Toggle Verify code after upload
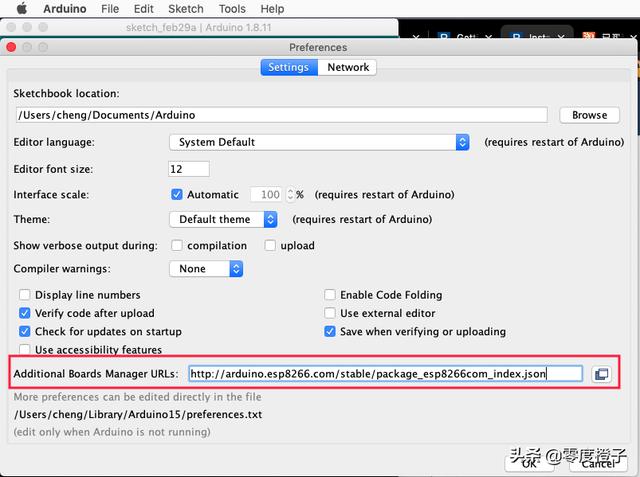Viewport: 640px width, 477px height. 24,313
